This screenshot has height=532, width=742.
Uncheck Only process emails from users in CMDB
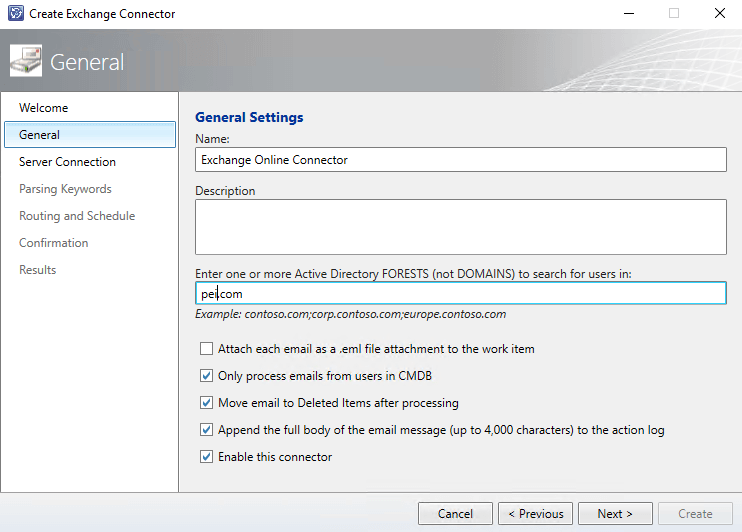(x=206, y=376)
